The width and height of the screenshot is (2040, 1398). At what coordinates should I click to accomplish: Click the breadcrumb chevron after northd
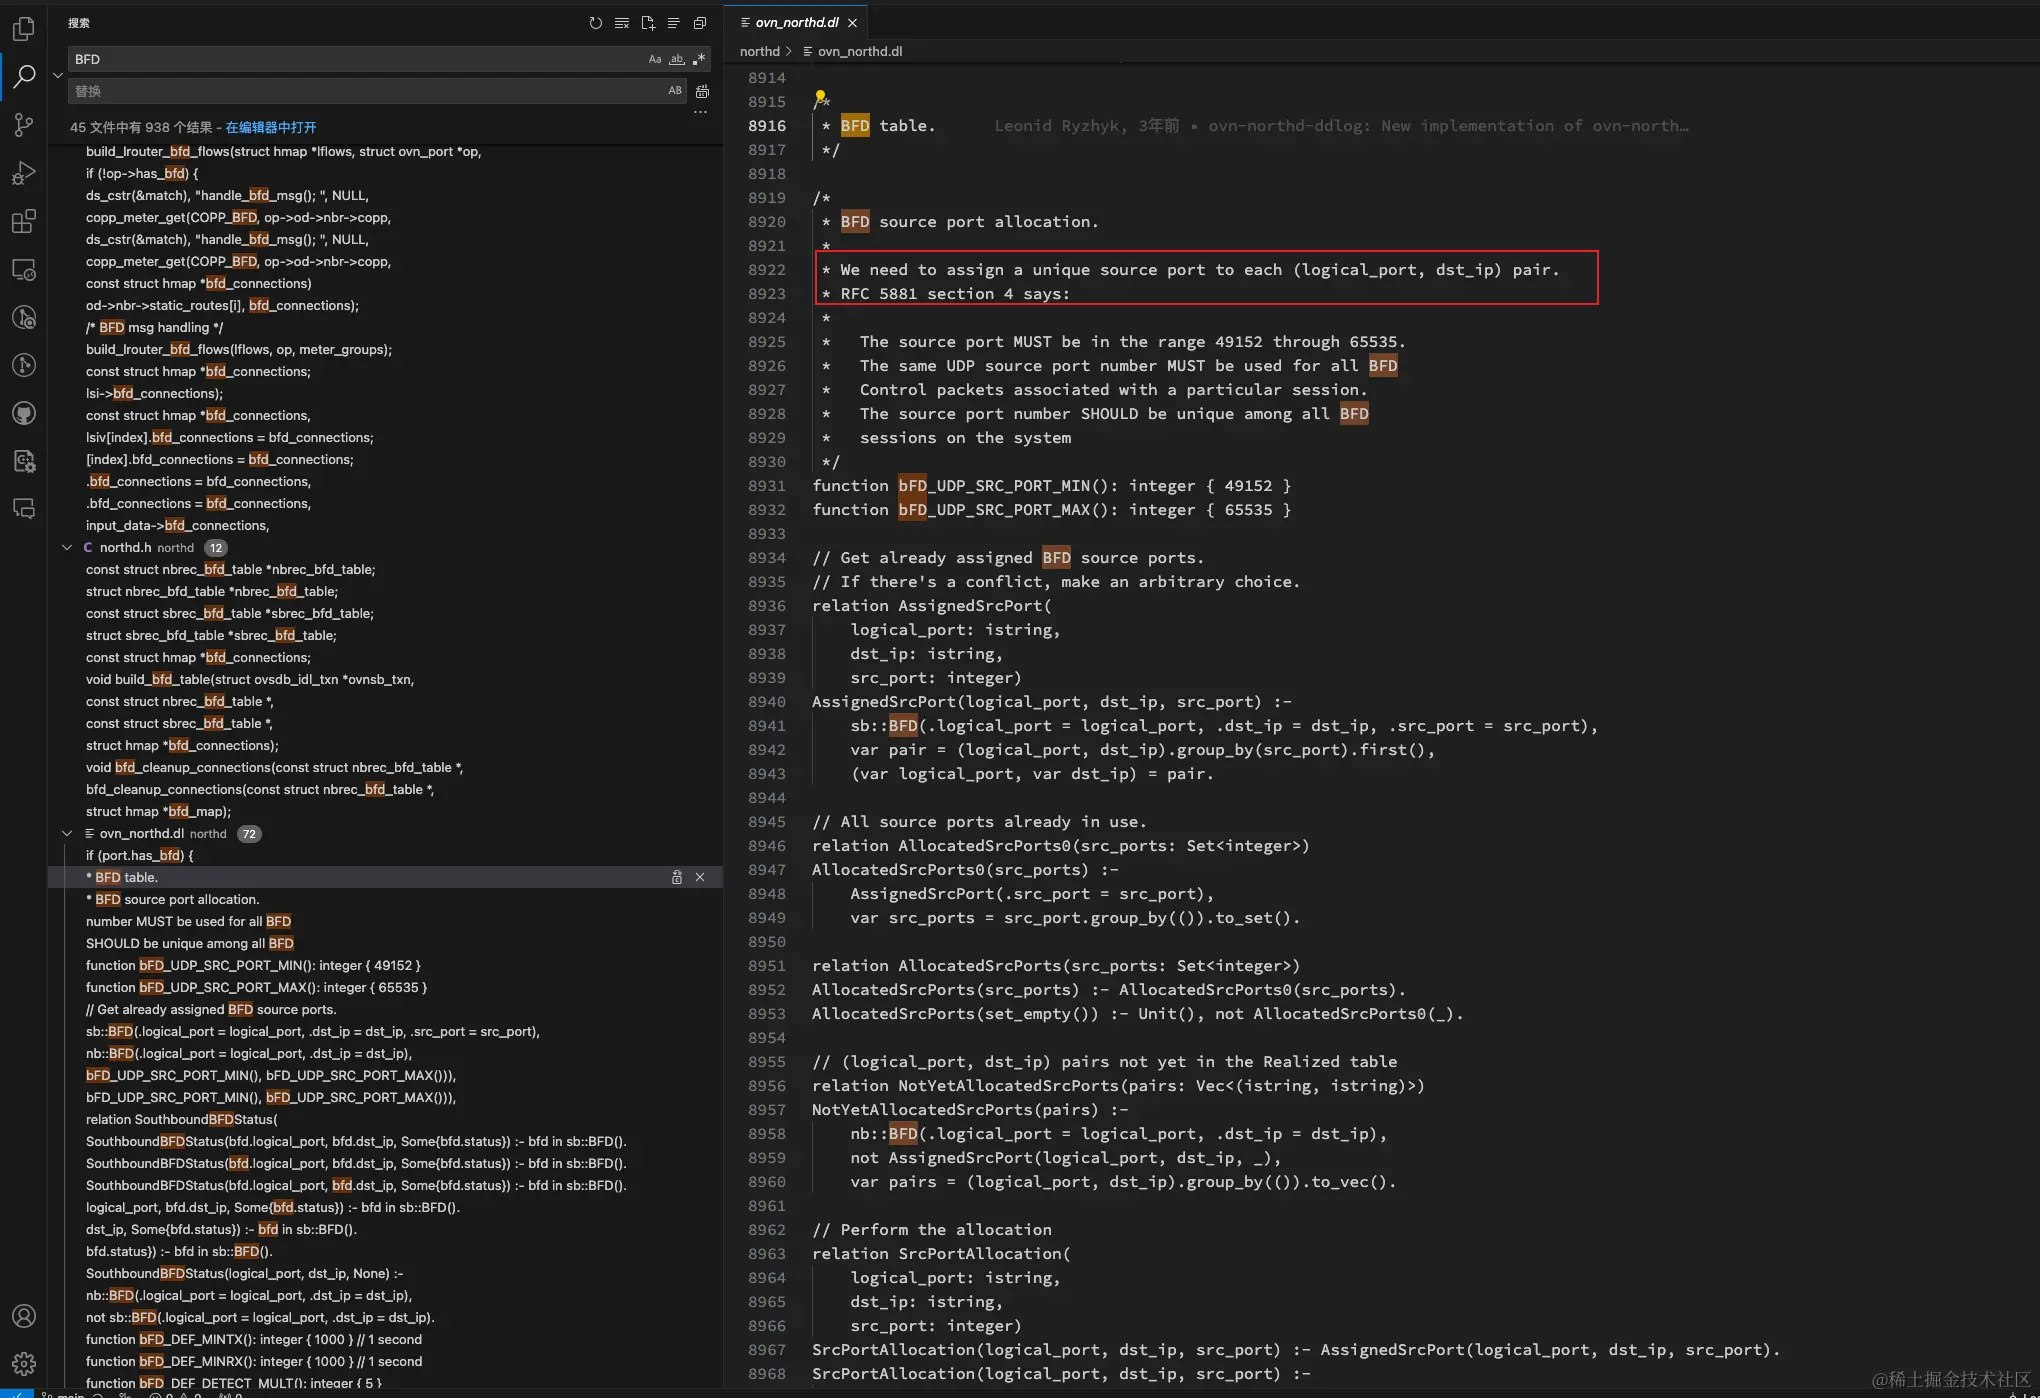point(789,51)
